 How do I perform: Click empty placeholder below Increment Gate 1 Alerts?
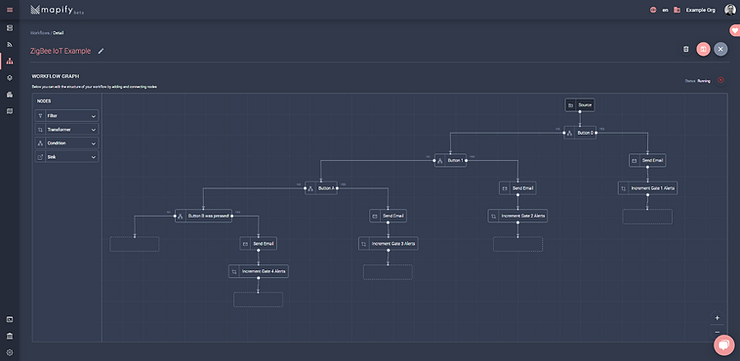(648, 216)
